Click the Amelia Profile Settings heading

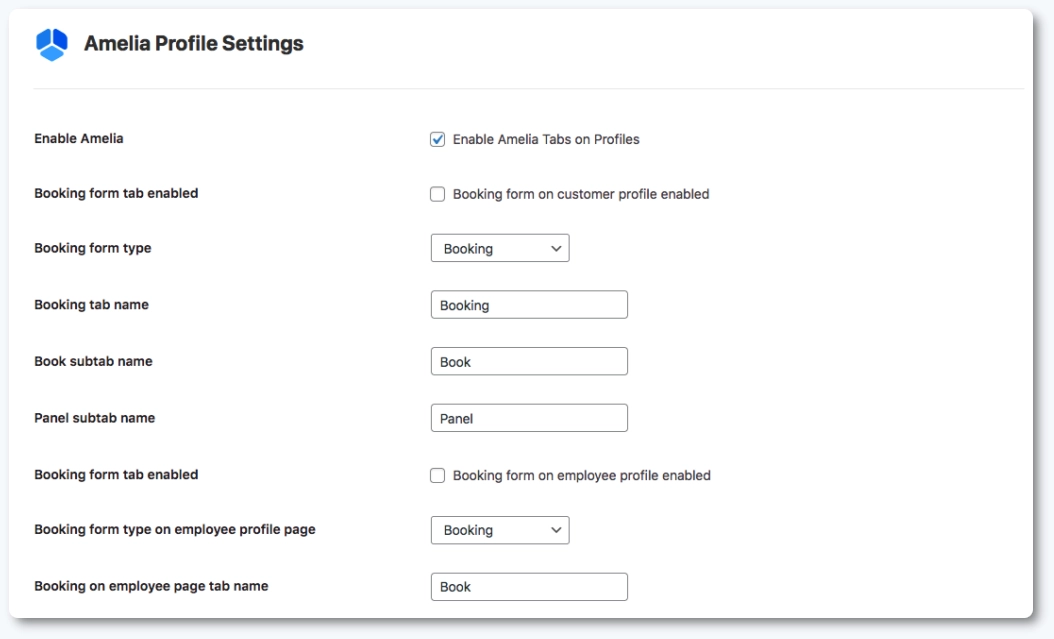[x=193, y=44]
